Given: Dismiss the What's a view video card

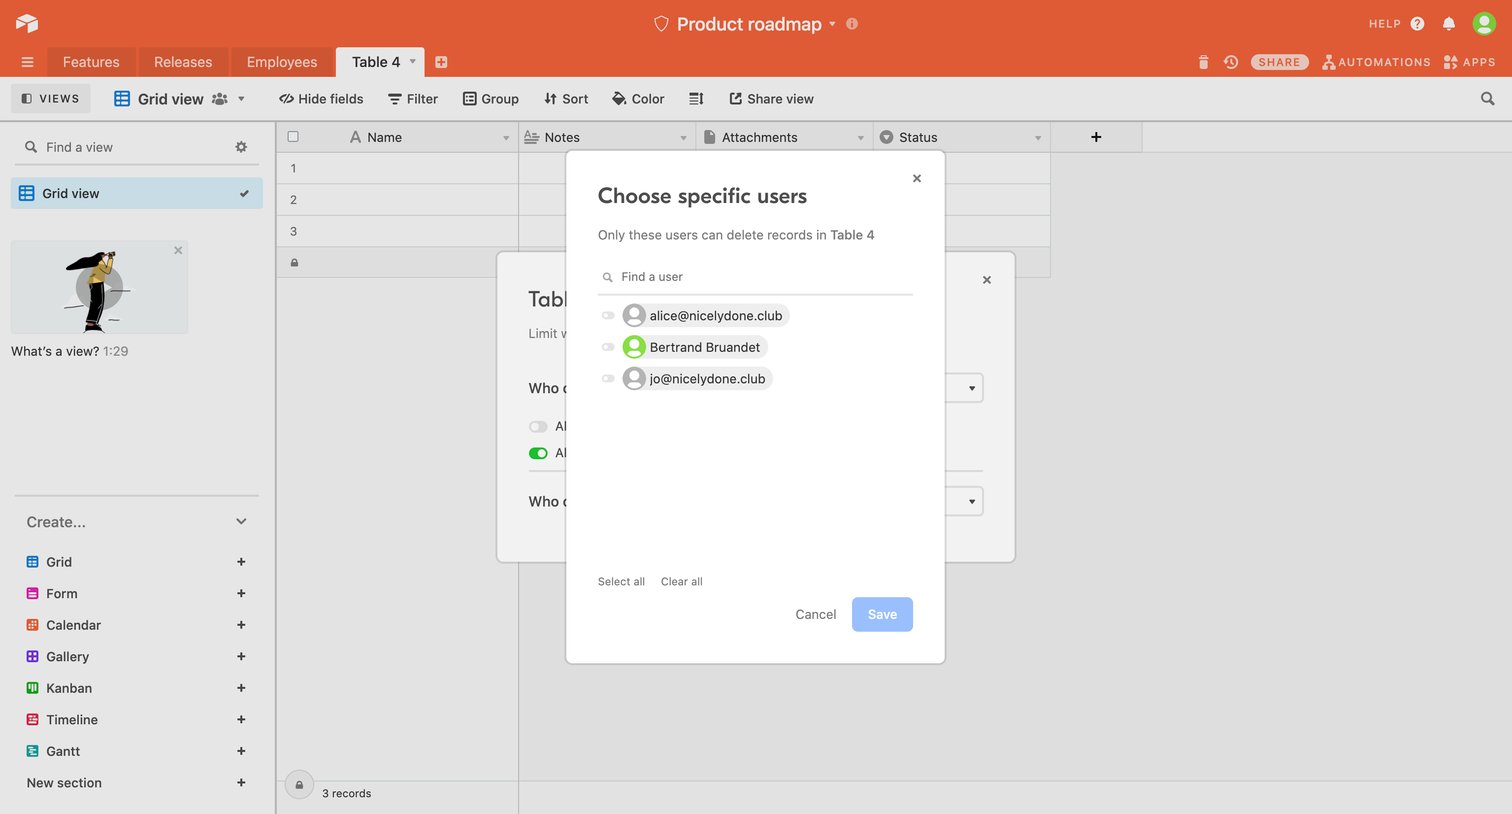Looking at the screenshot, I should [x=178, y=250].
